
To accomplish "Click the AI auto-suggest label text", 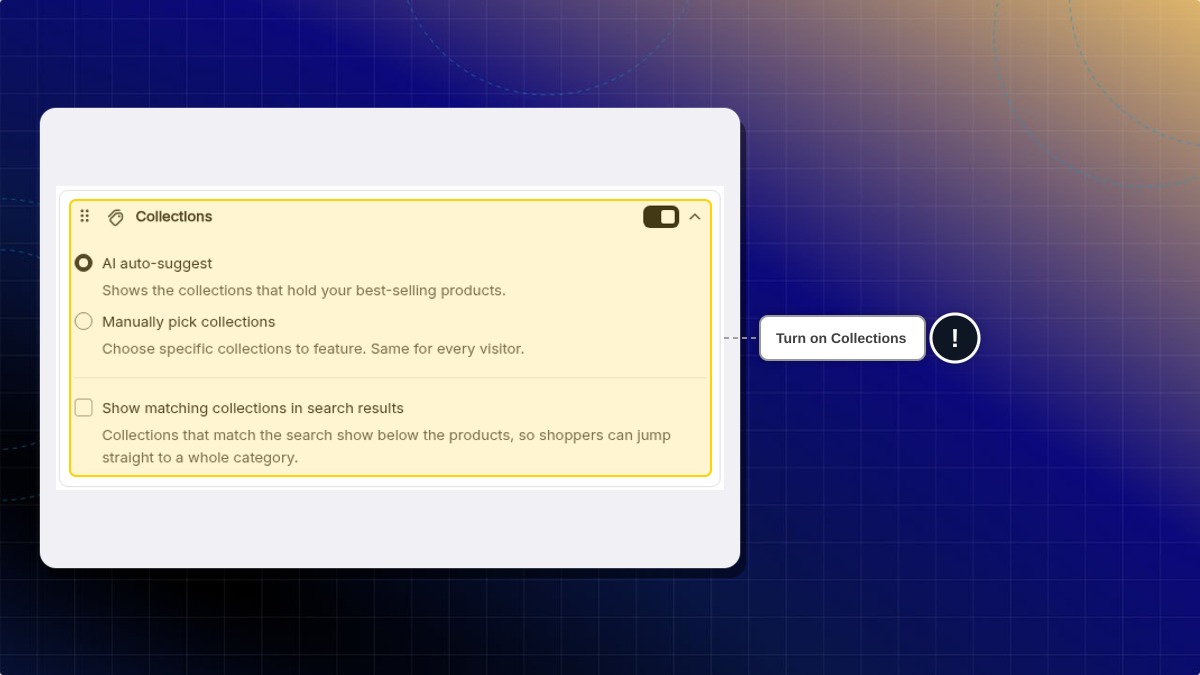I will coord(157,263).
